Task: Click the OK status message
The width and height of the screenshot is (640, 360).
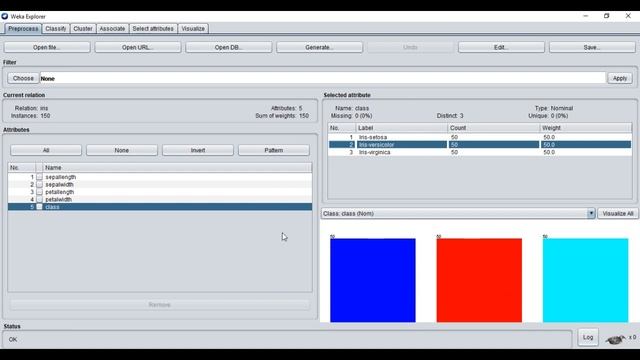Action: pos(13,340)
